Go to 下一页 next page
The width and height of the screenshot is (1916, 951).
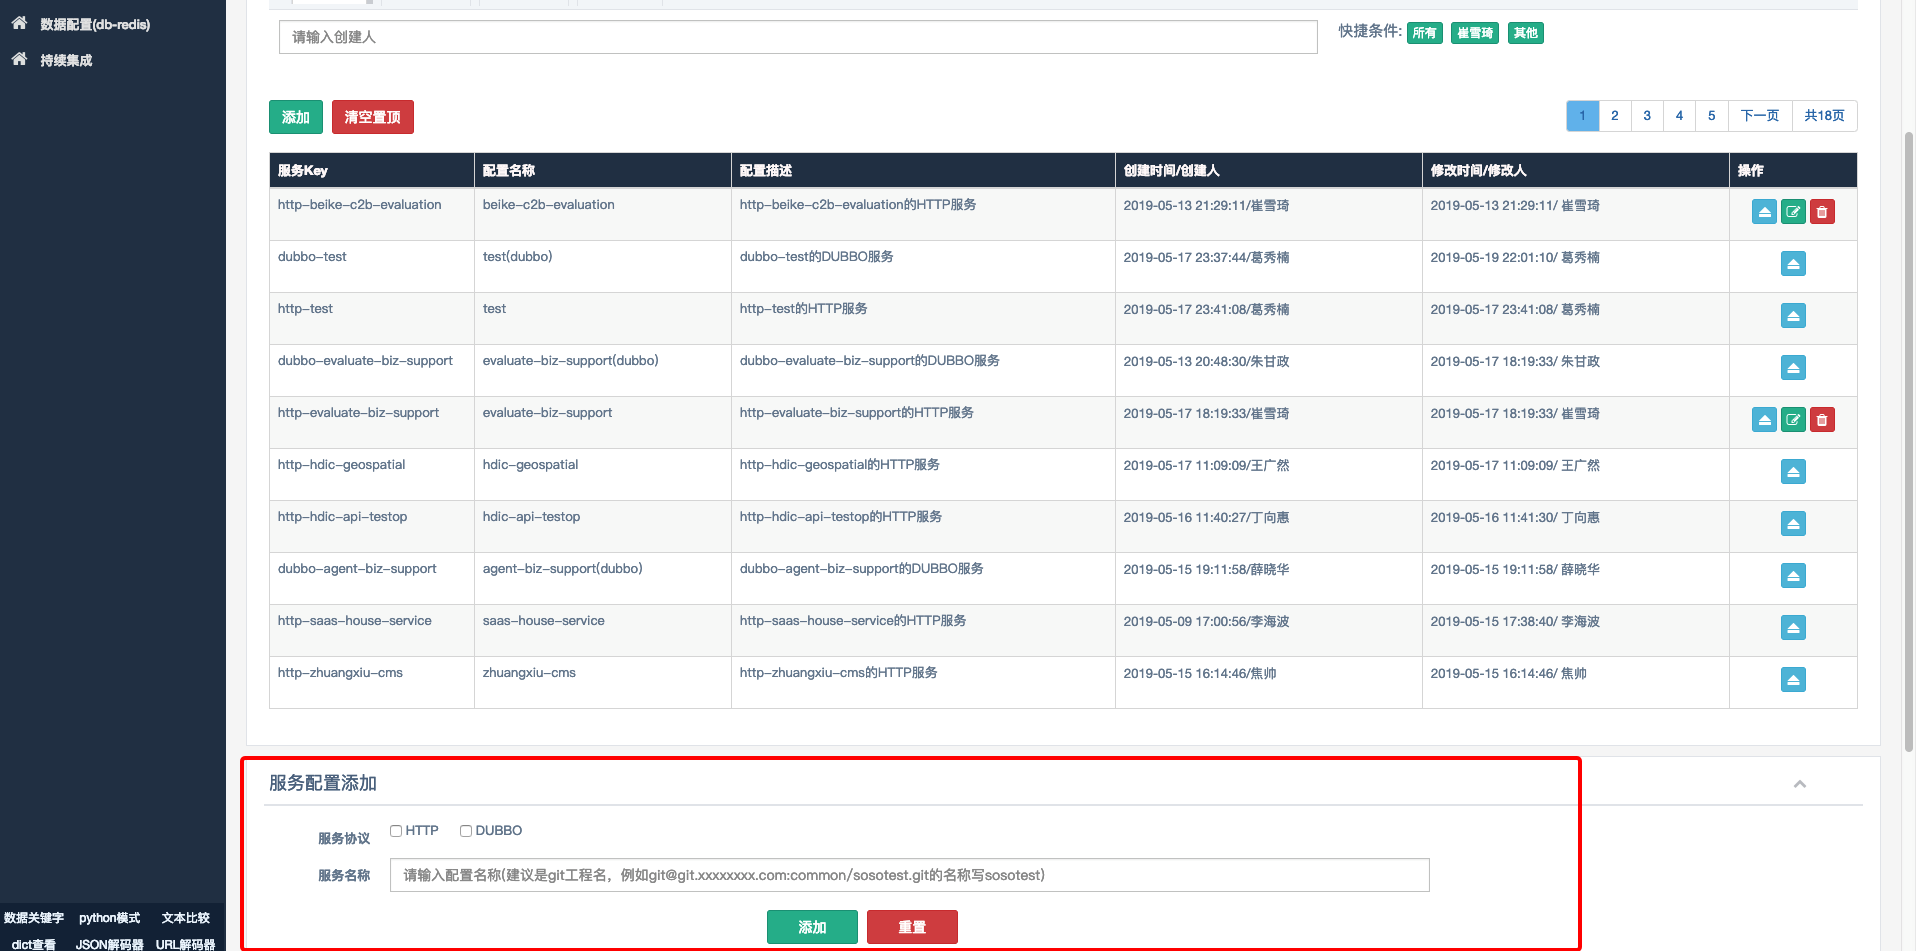[1760, 116]
